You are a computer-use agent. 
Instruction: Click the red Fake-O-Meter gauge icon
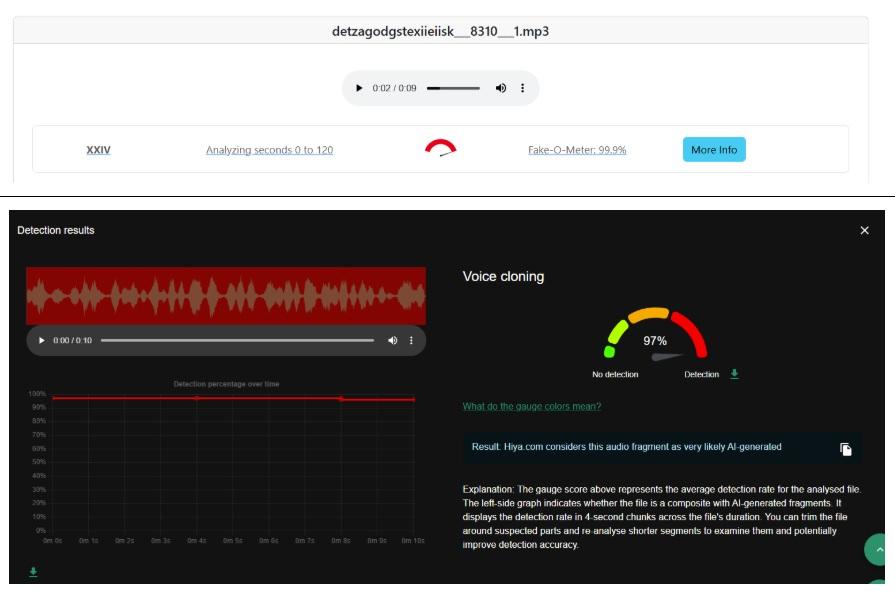click(440, 148)
